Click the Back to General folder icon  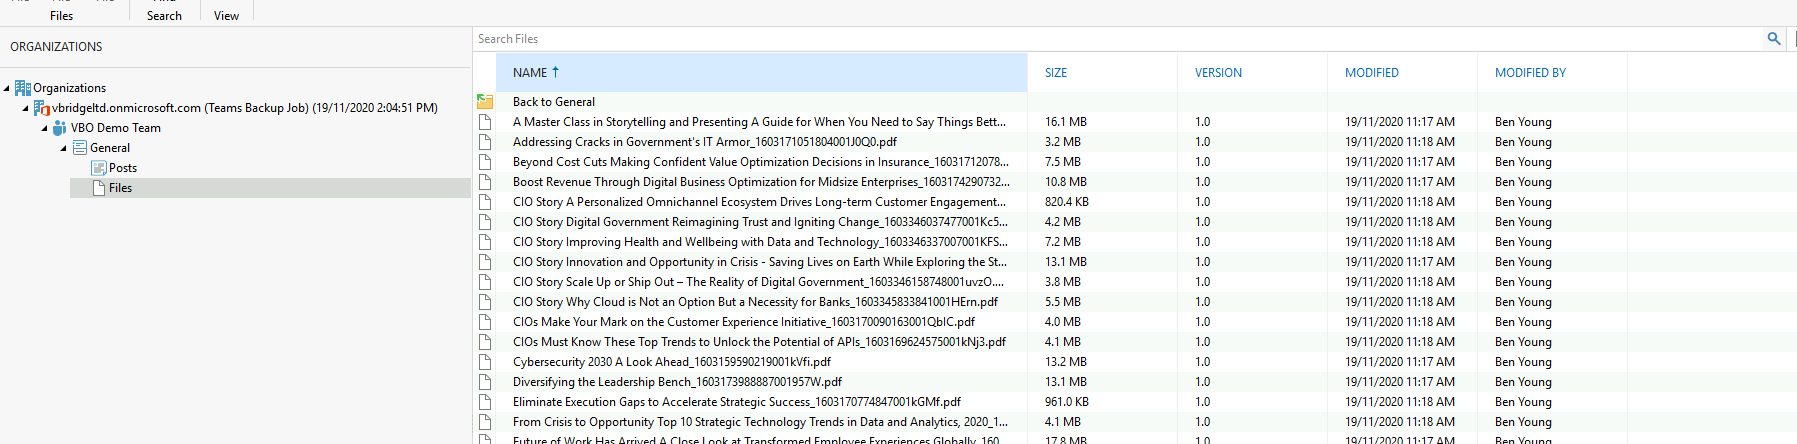click(485, 102)
